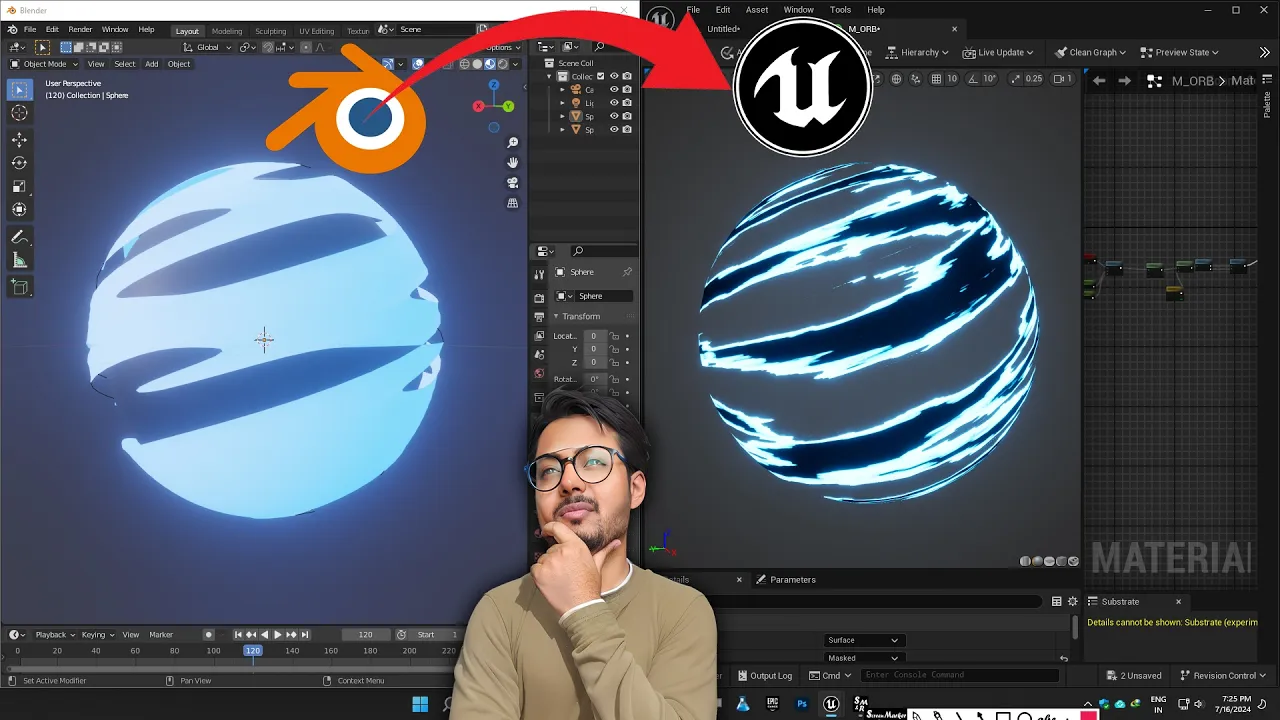1280x720 pixels.
Task: Open the Masked blend mode dropdown
Action: 864,658
